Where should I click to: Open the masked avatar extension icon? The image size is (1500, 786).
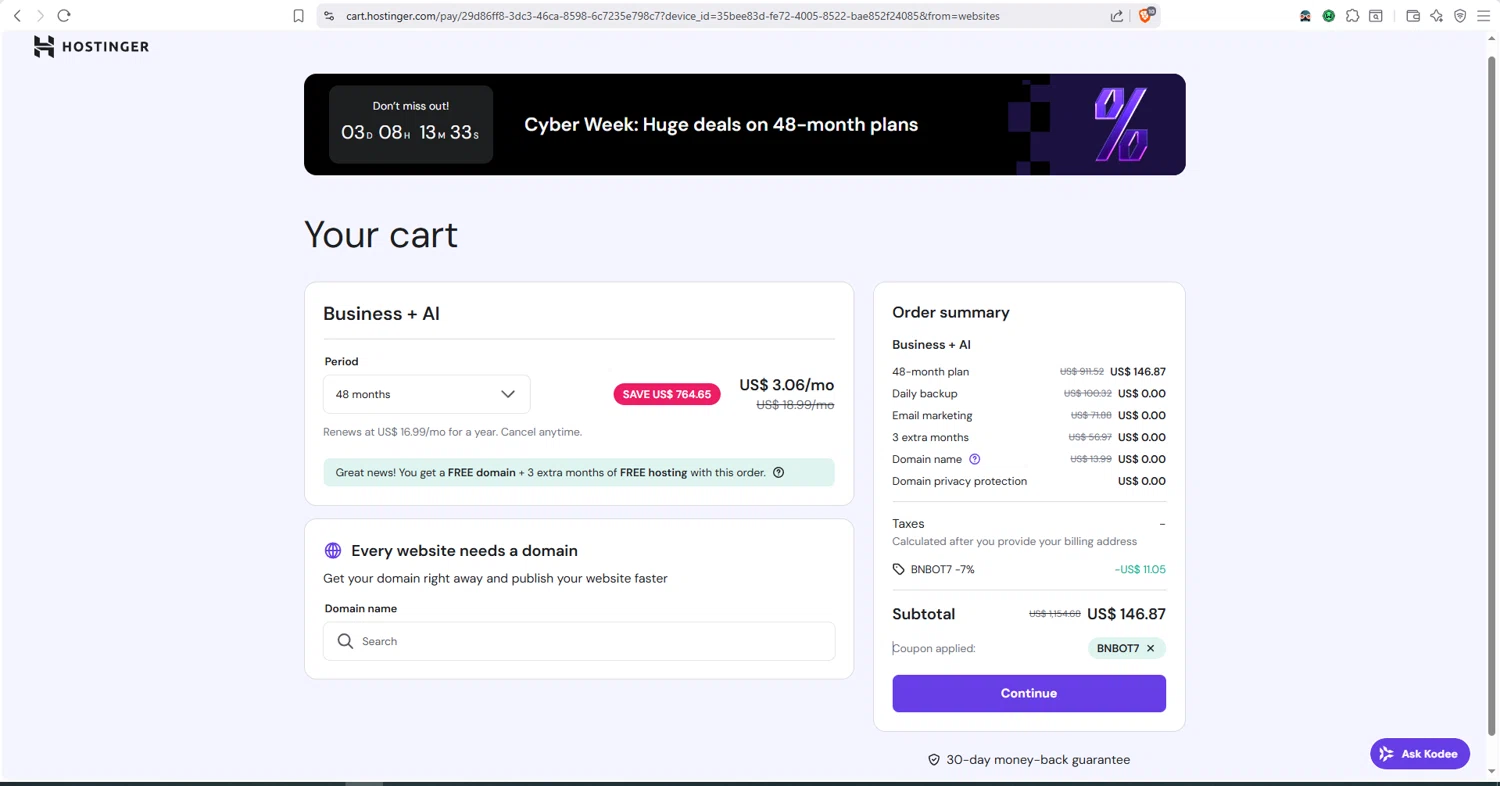click(1306, 16)
